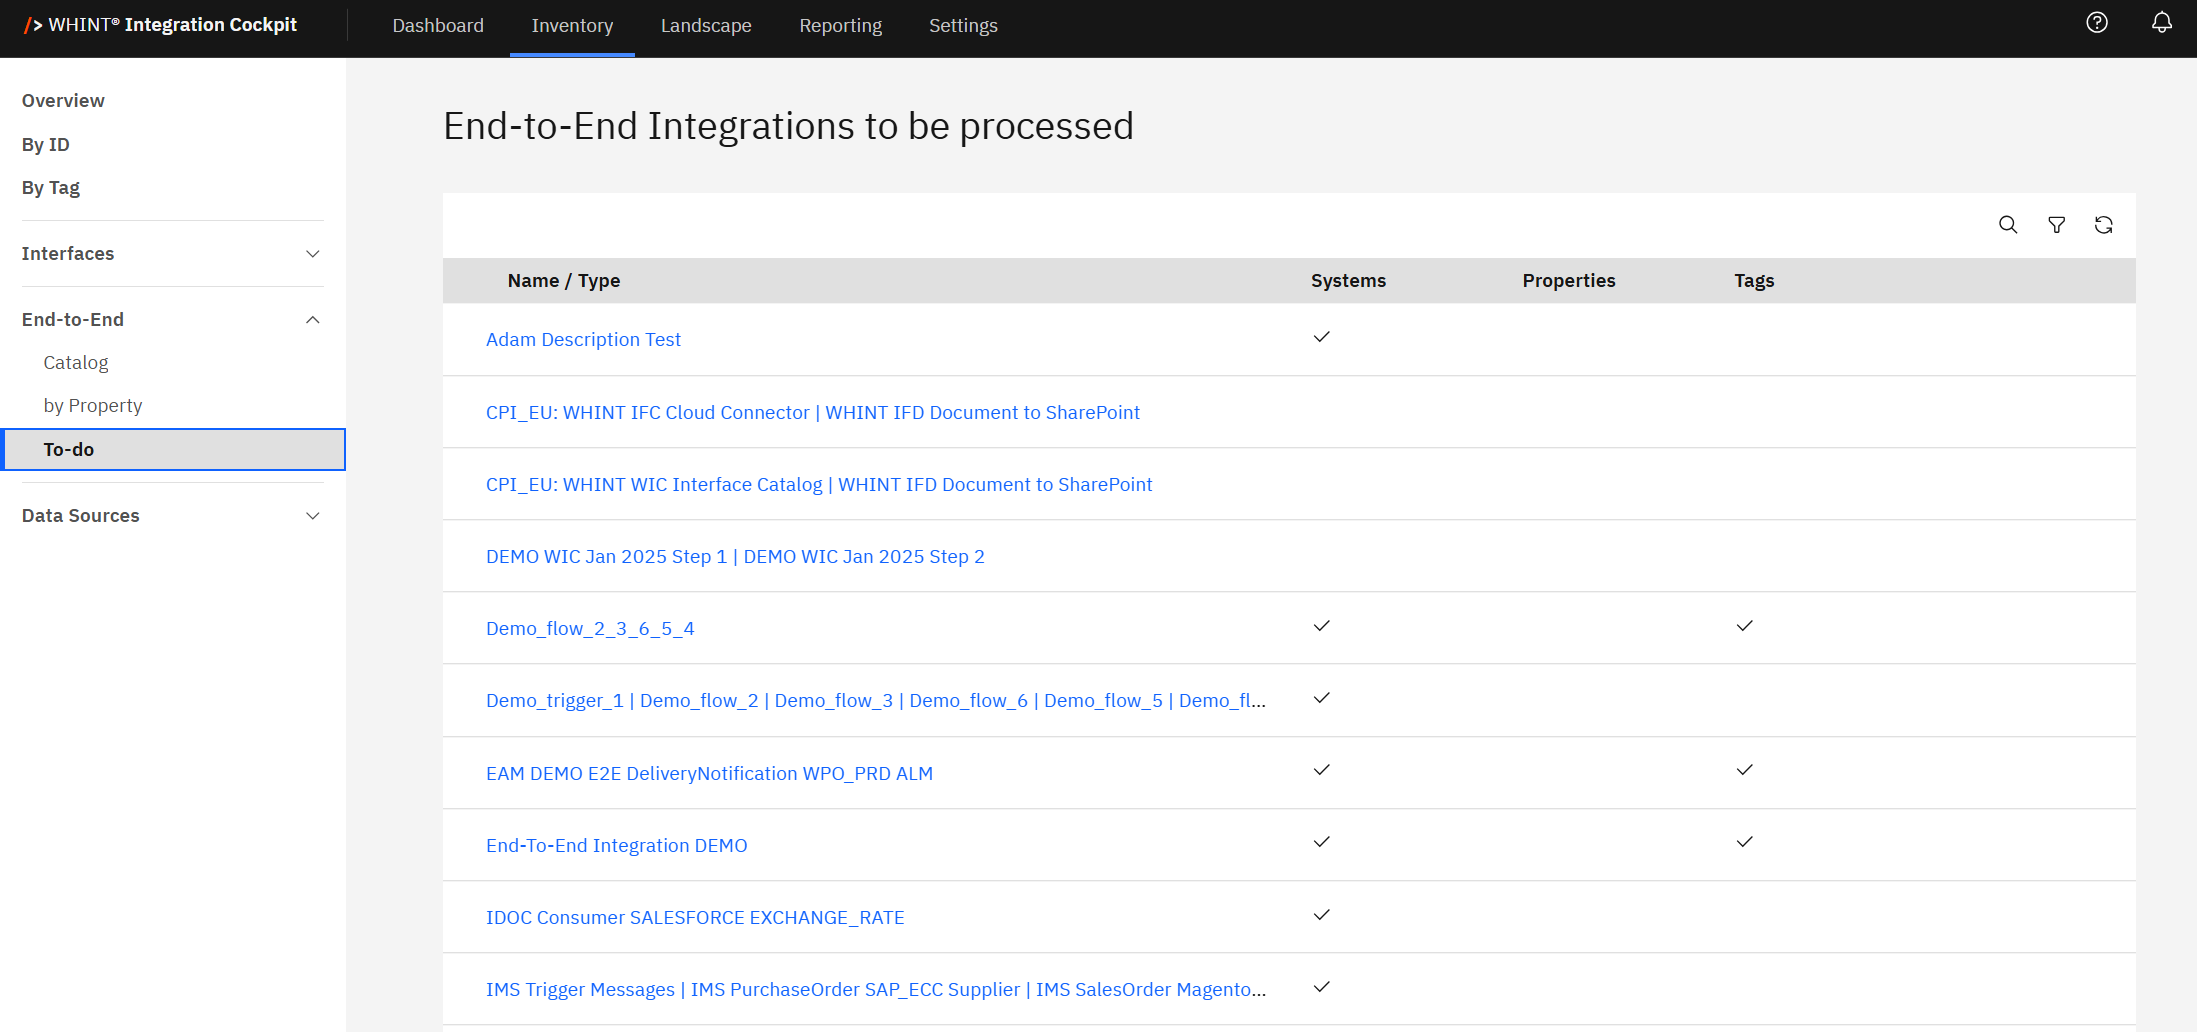Open the filter icon above the table

point(2056,225)
